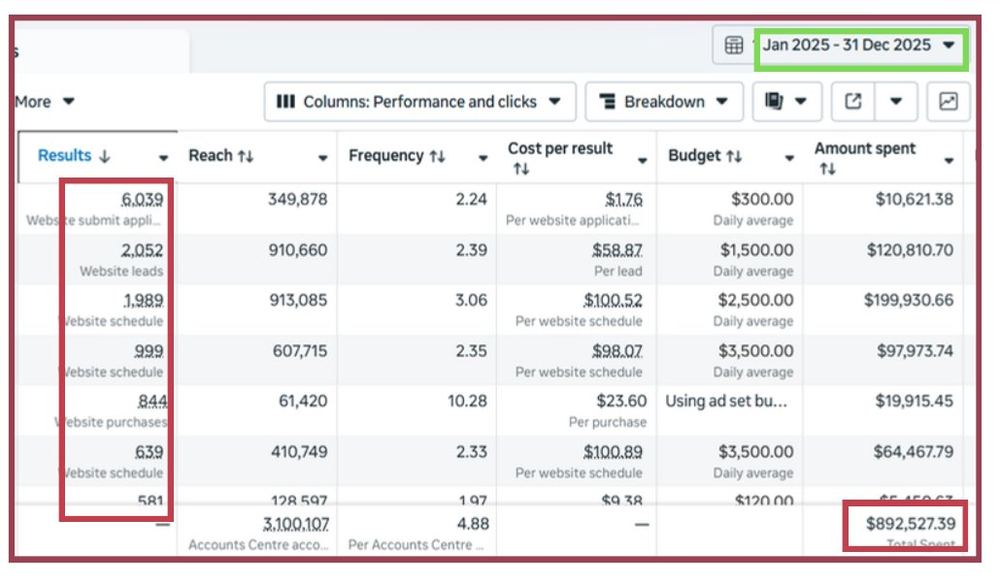Select the 910,660 reach cell
This screenshot has width=1000, height=584.
pyautogui.click(x=298, y=250)
